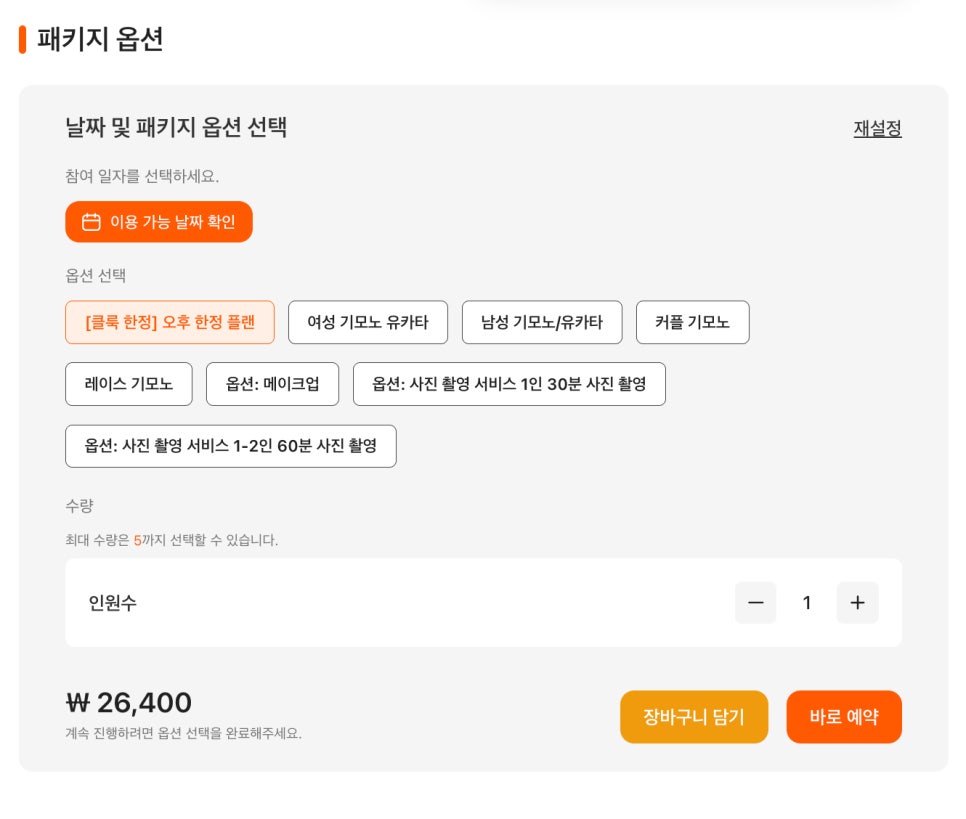
Task: Click 바로 예약 button
Action: [x=844, y=717]
